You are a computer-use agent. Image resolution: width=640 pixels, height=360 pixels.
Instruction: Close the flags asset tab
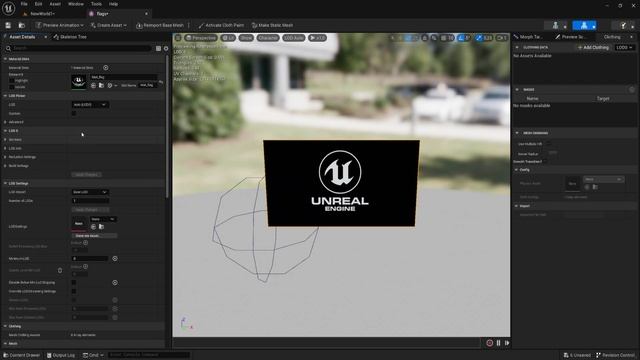tap(147, 13)
